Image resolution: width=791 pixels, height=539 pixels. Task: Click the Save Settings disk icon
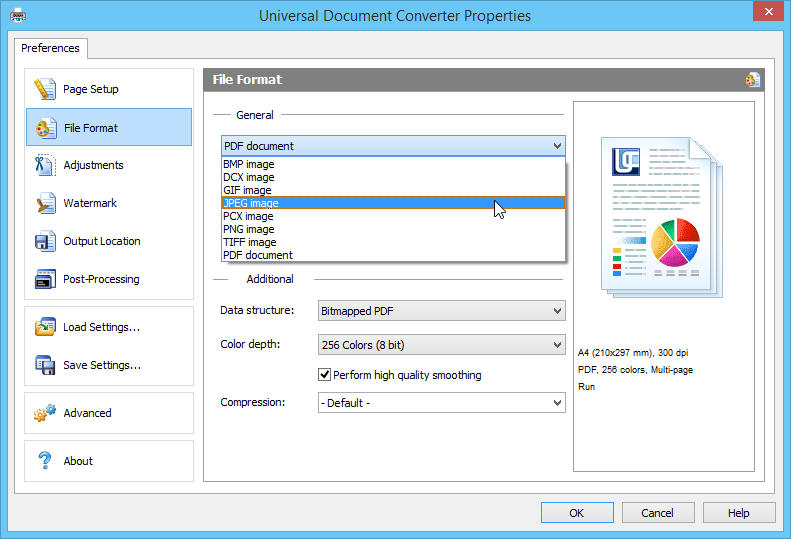(x=45, y=365)
